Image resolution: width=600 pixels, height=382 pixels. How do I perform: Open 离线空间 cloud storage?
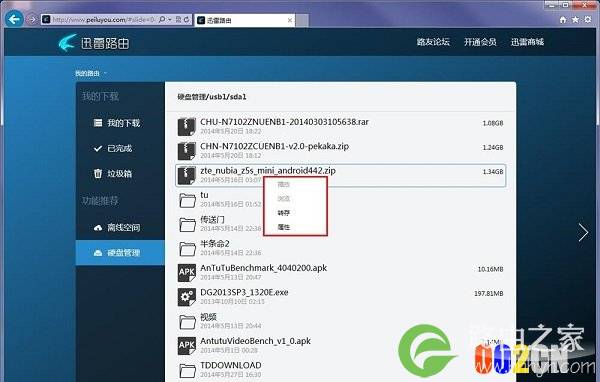click(x=117, y=227)
